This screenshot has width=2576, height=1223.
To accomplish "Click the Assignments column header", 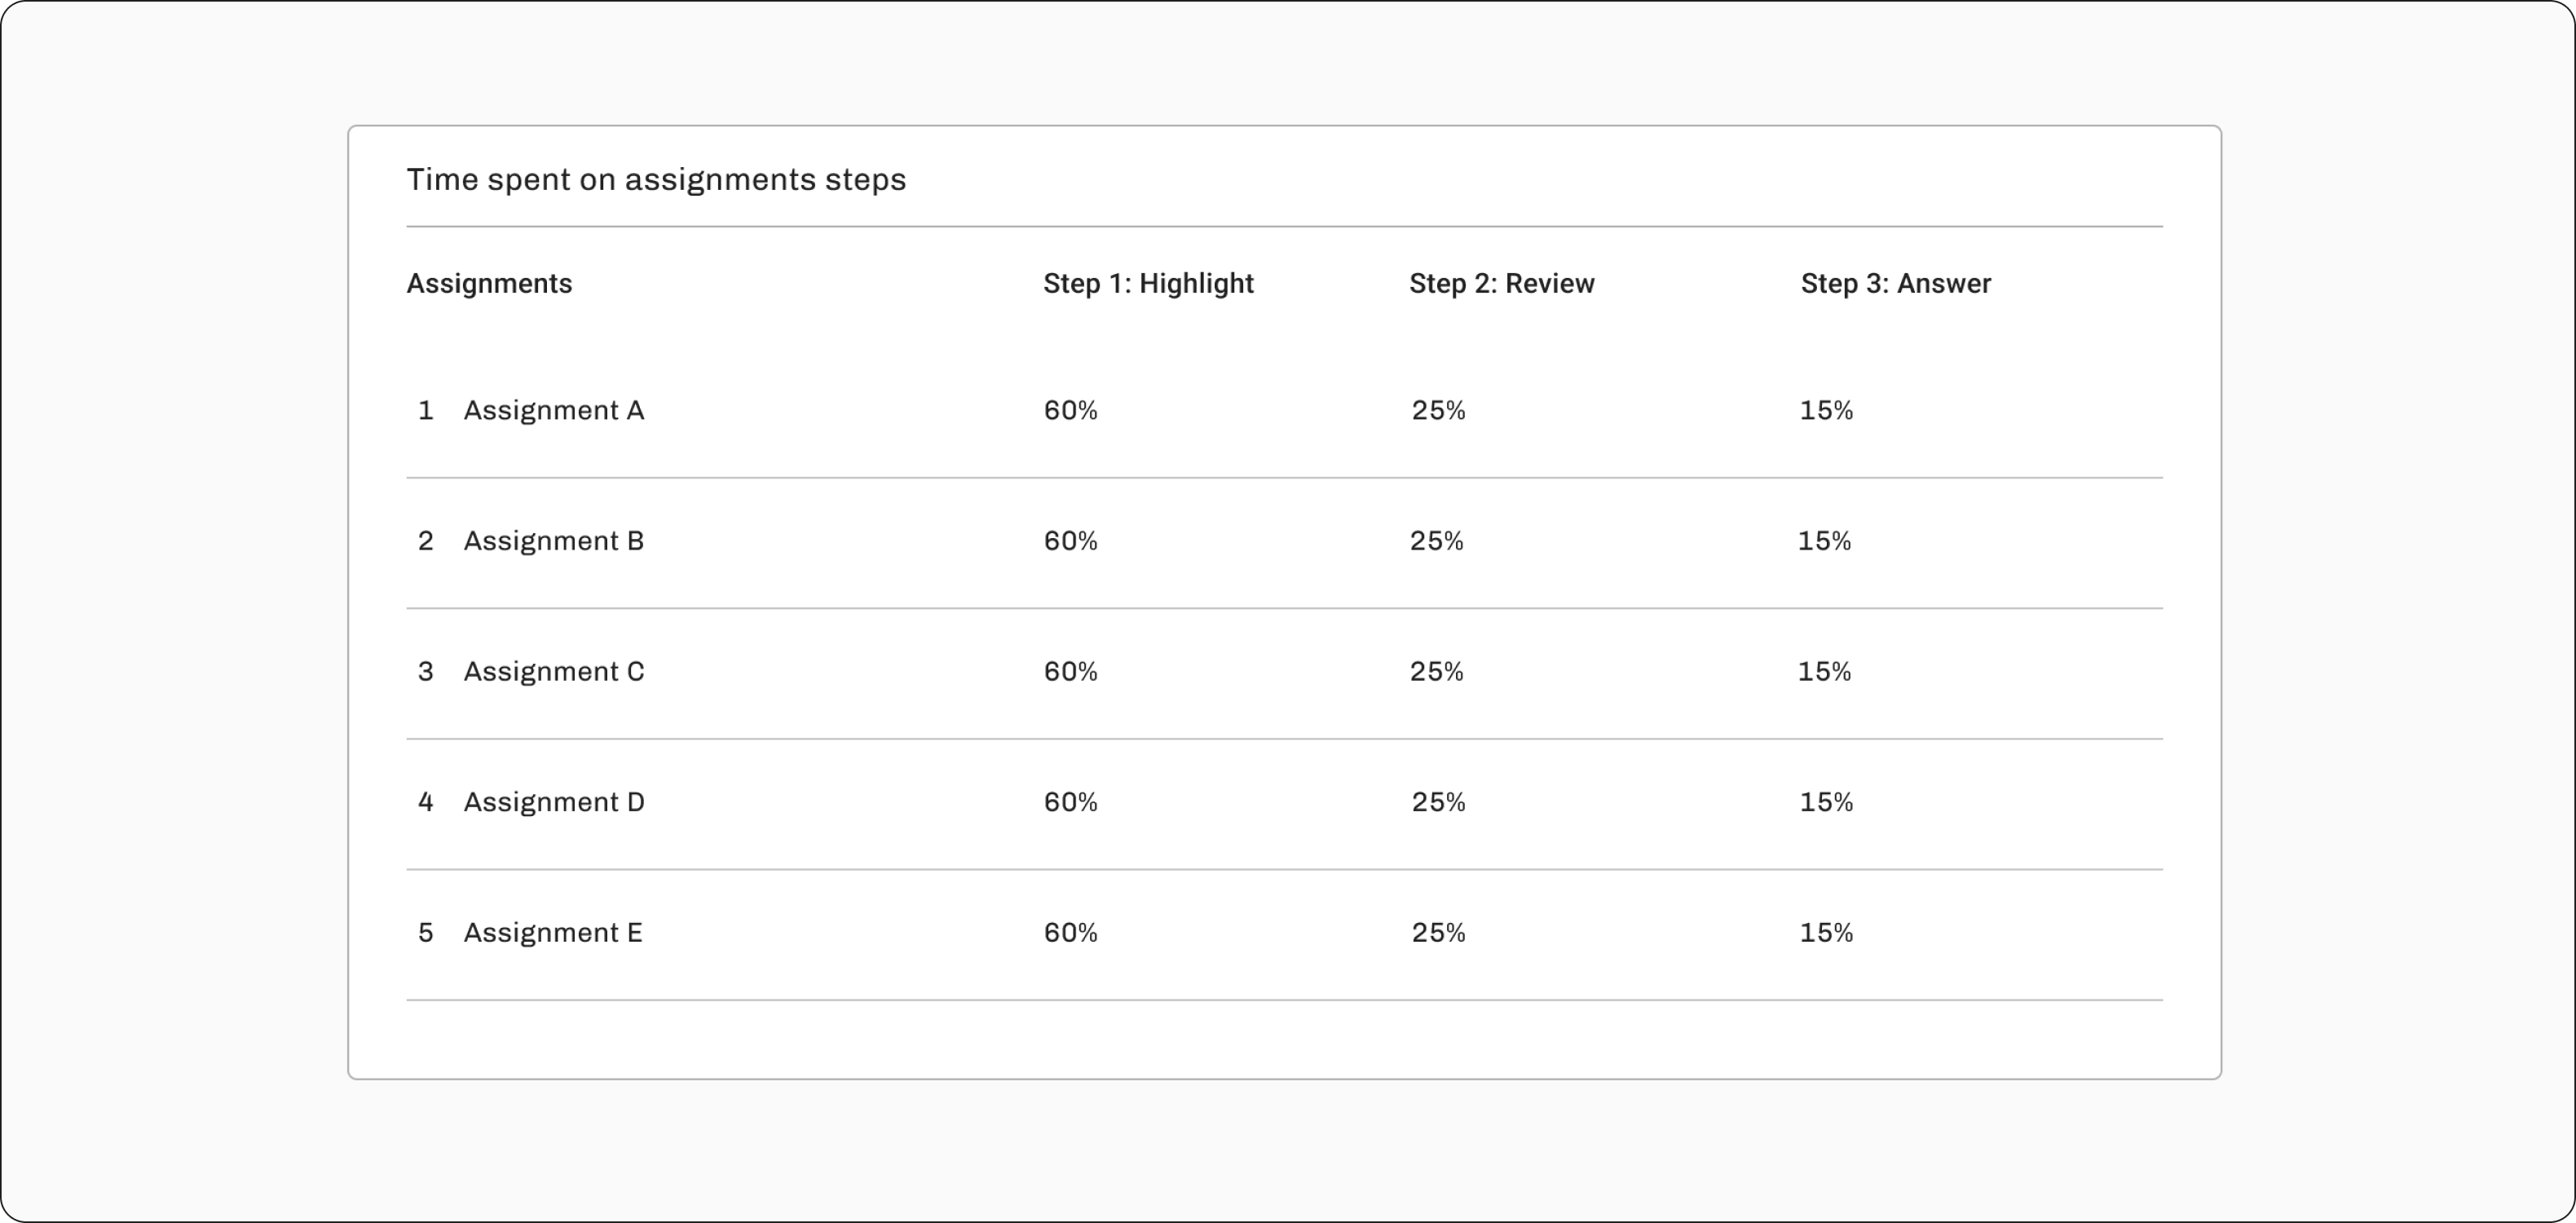I will point(489,284).
